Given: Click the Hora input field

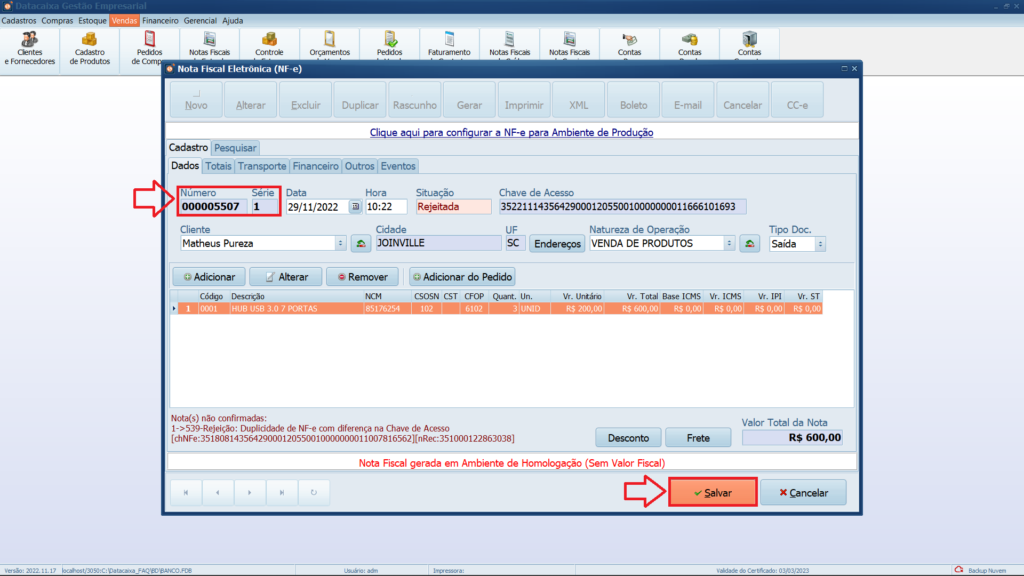Looking at the screenshot, I should pos(385,207).
